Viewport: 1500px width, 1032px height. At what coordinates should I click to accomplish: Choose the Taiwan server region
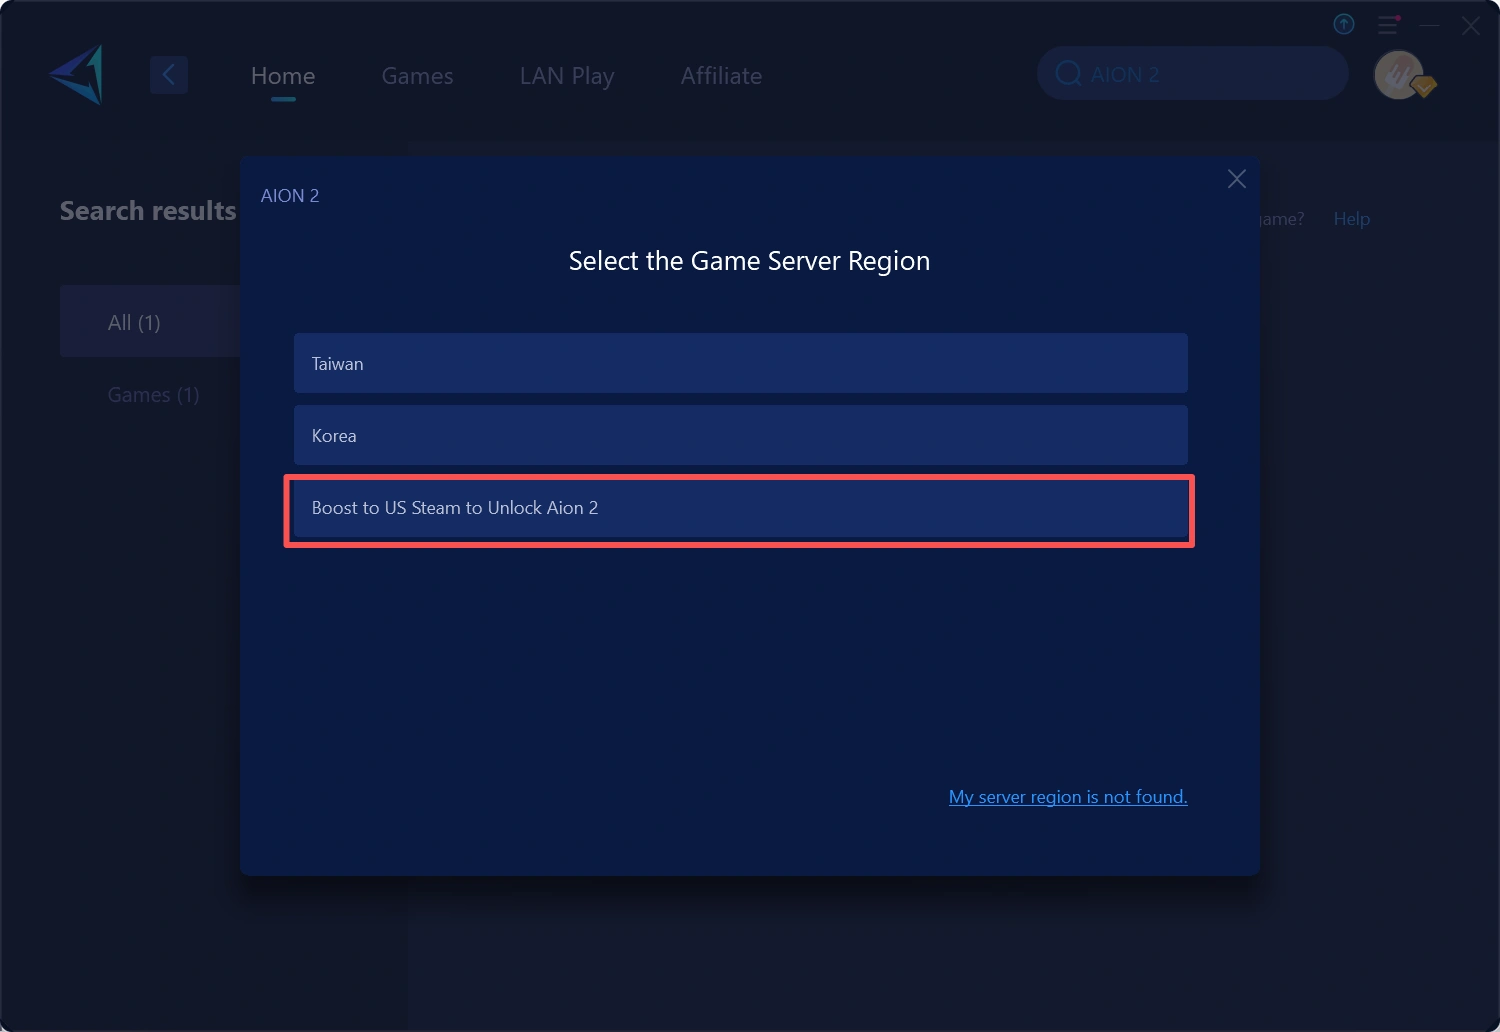pyautogui.click(x=740, y=363)
